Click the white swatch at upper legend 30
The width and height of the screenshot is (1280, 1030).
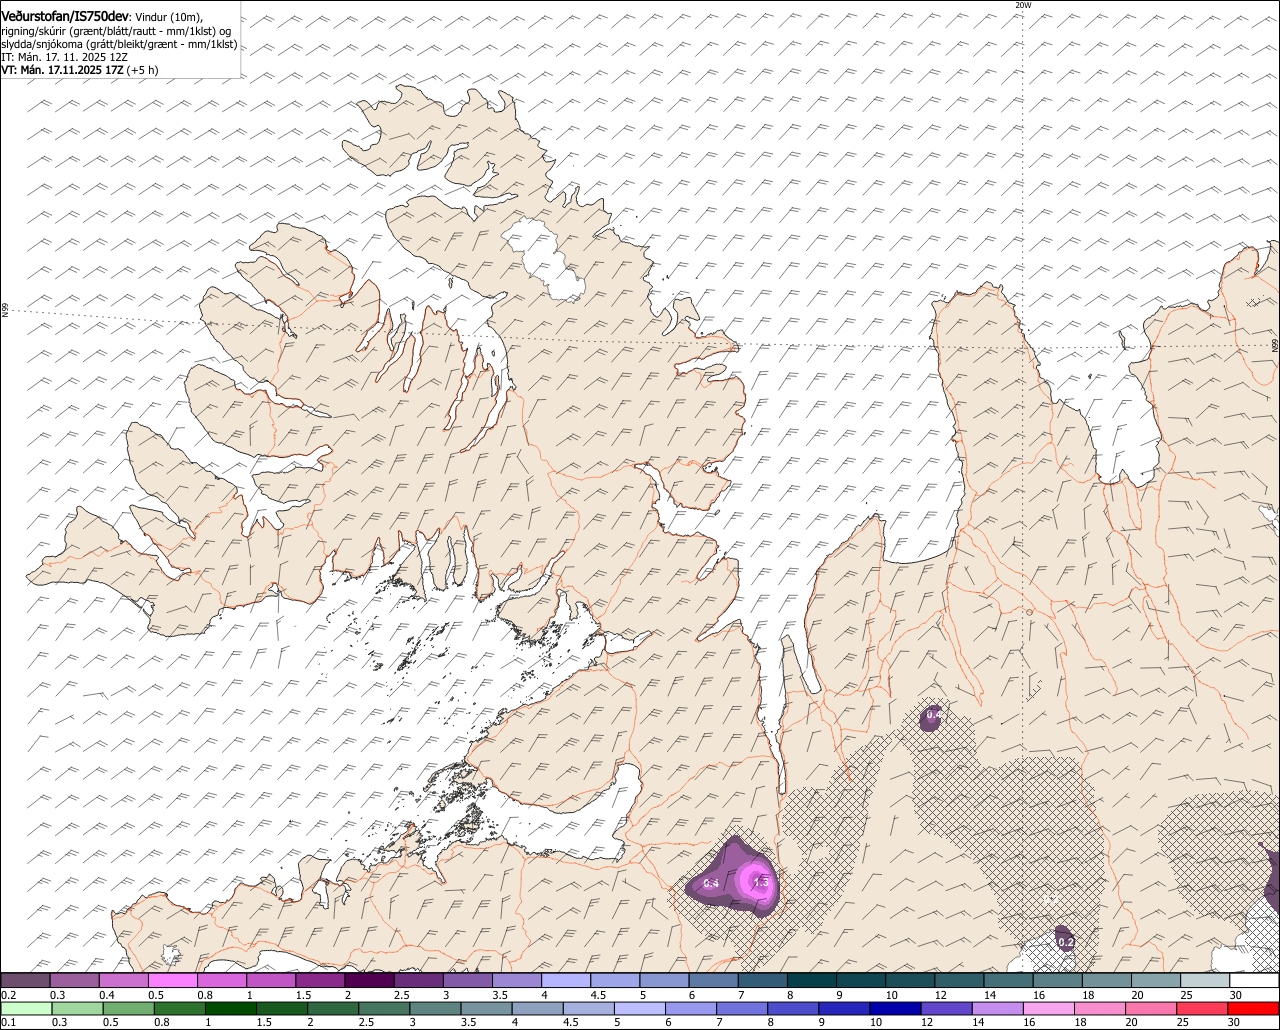click(1255, 980)
